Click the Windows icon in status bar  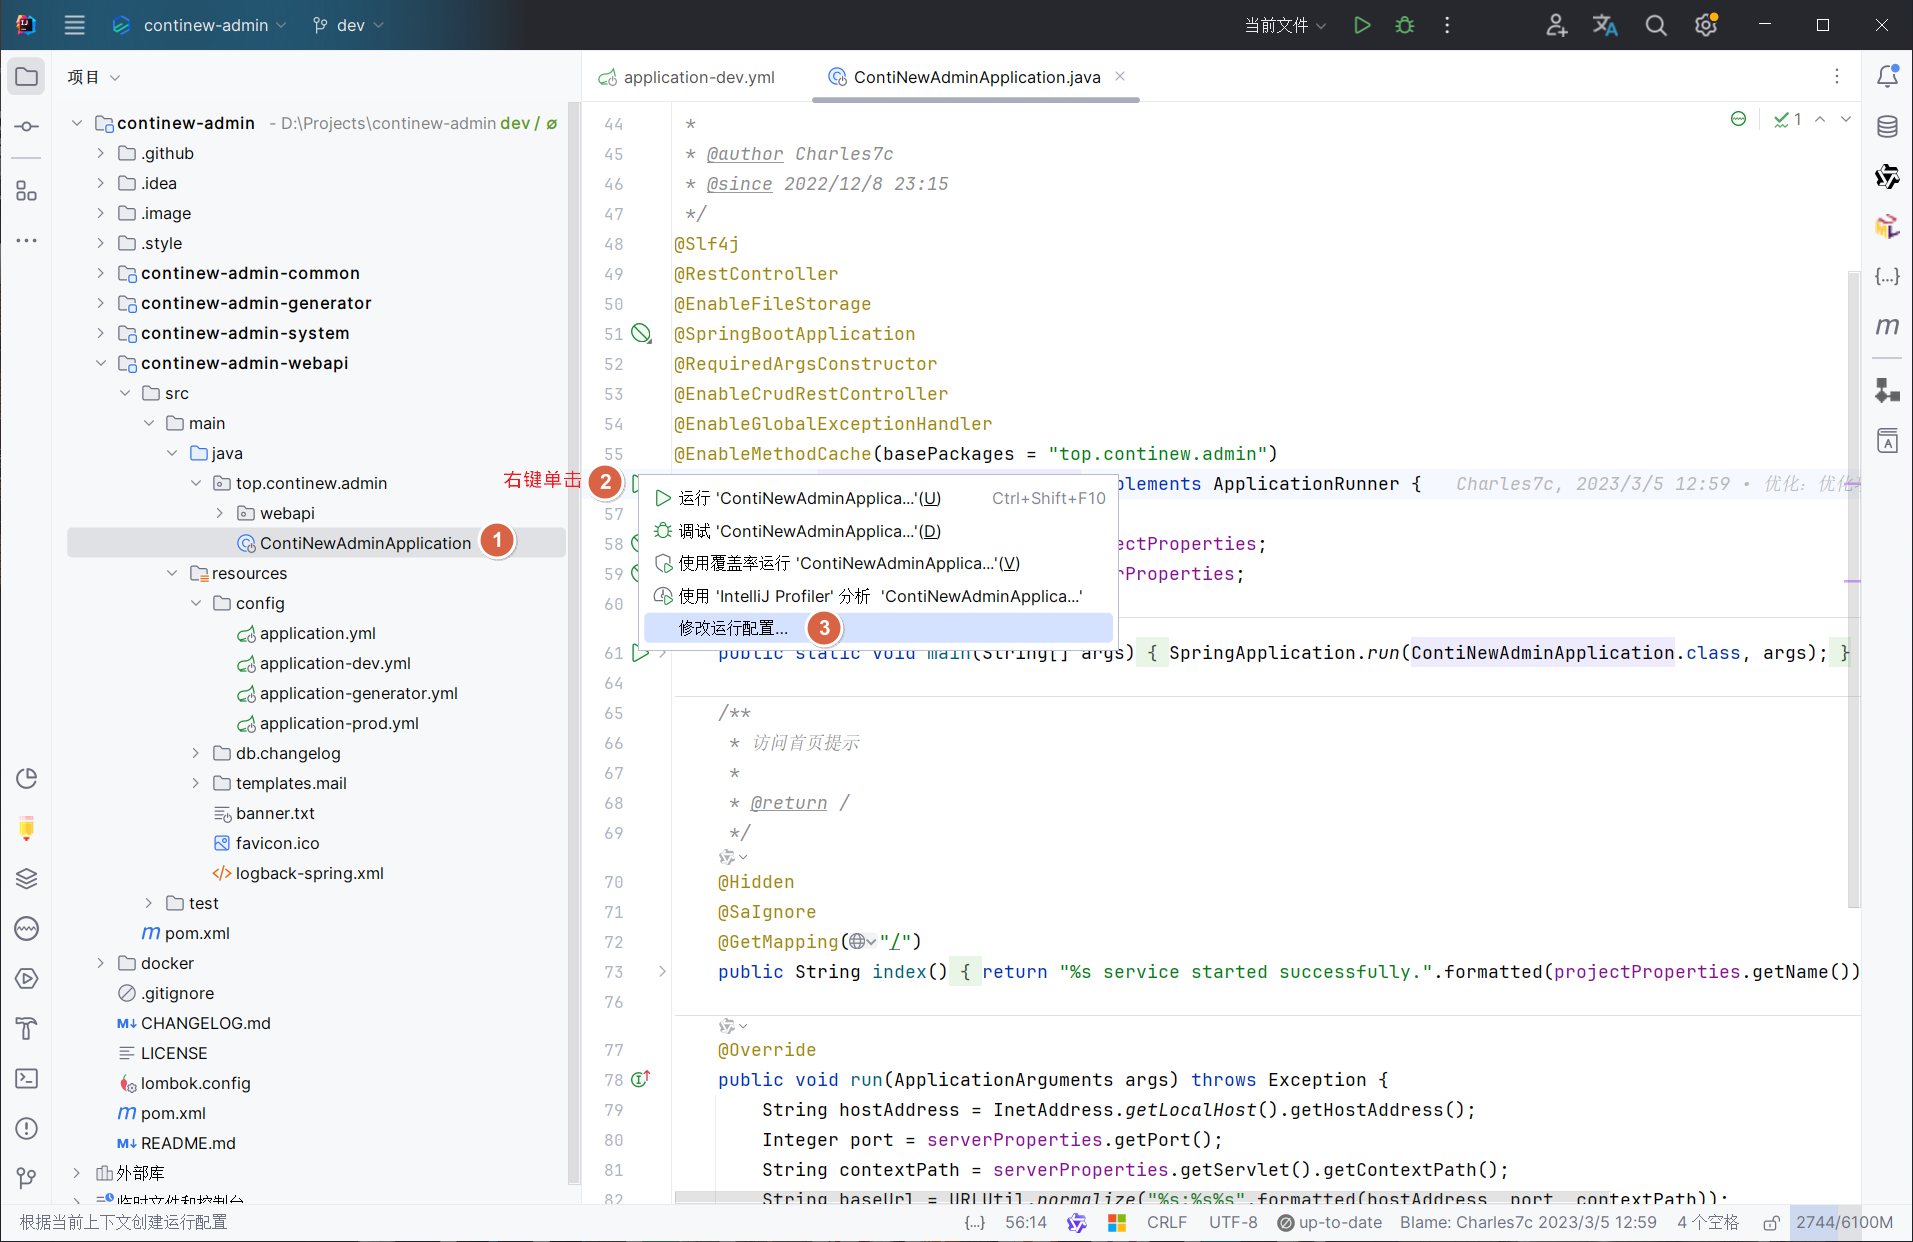(x=1117, y=1223)
